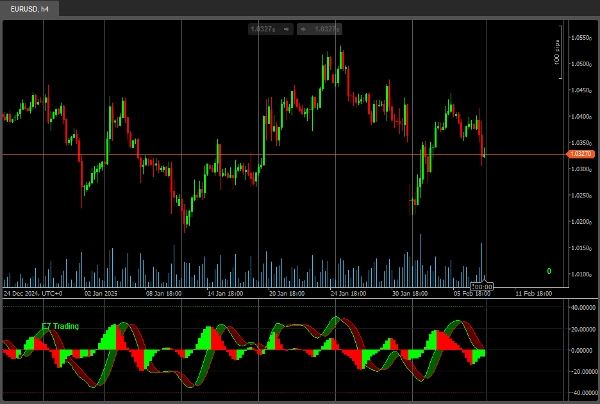Viewport: 600px width, 404px height.
Task: Click the 24 Jan 18:00 time label
Action: (348, 294)
